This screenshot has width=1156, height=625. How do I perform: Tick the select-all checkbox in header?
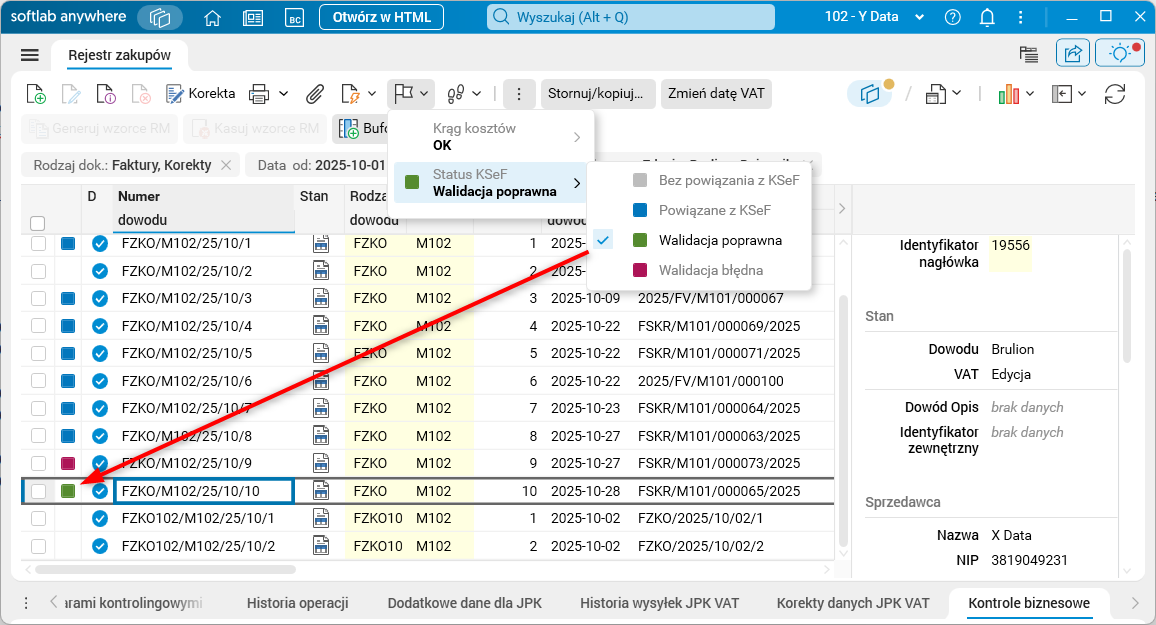click(38, 223)
